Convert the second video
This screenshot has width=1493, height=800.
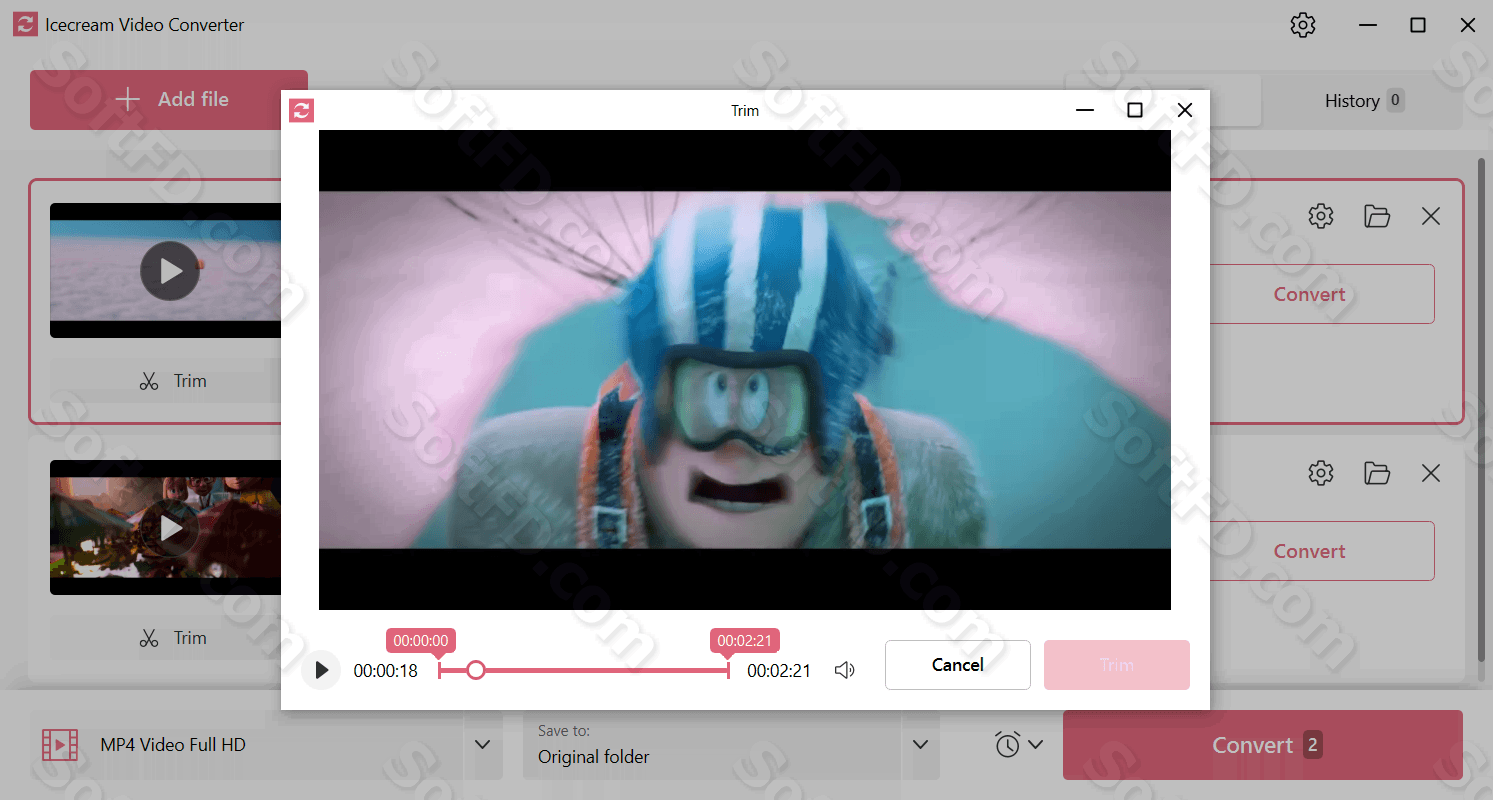click(1309, 551)
